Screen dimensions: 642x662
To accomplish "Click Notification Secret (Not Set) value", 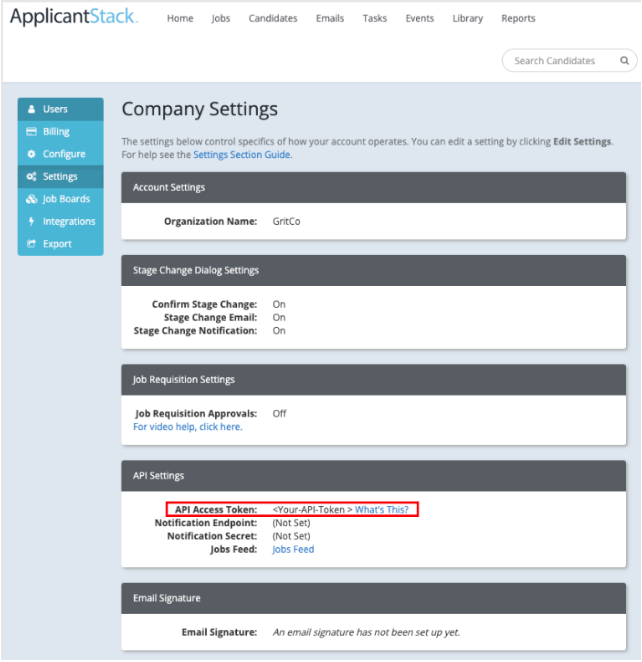I will click(291, 536).
